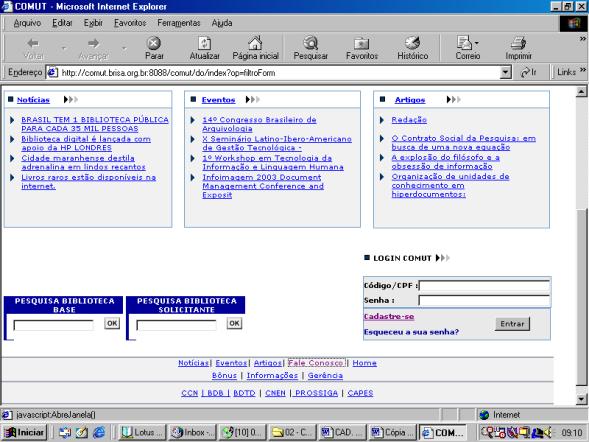The width and height of the screenshot is (589, 442).
Task: Open footer Informações link
Action: tap(272, 376)
